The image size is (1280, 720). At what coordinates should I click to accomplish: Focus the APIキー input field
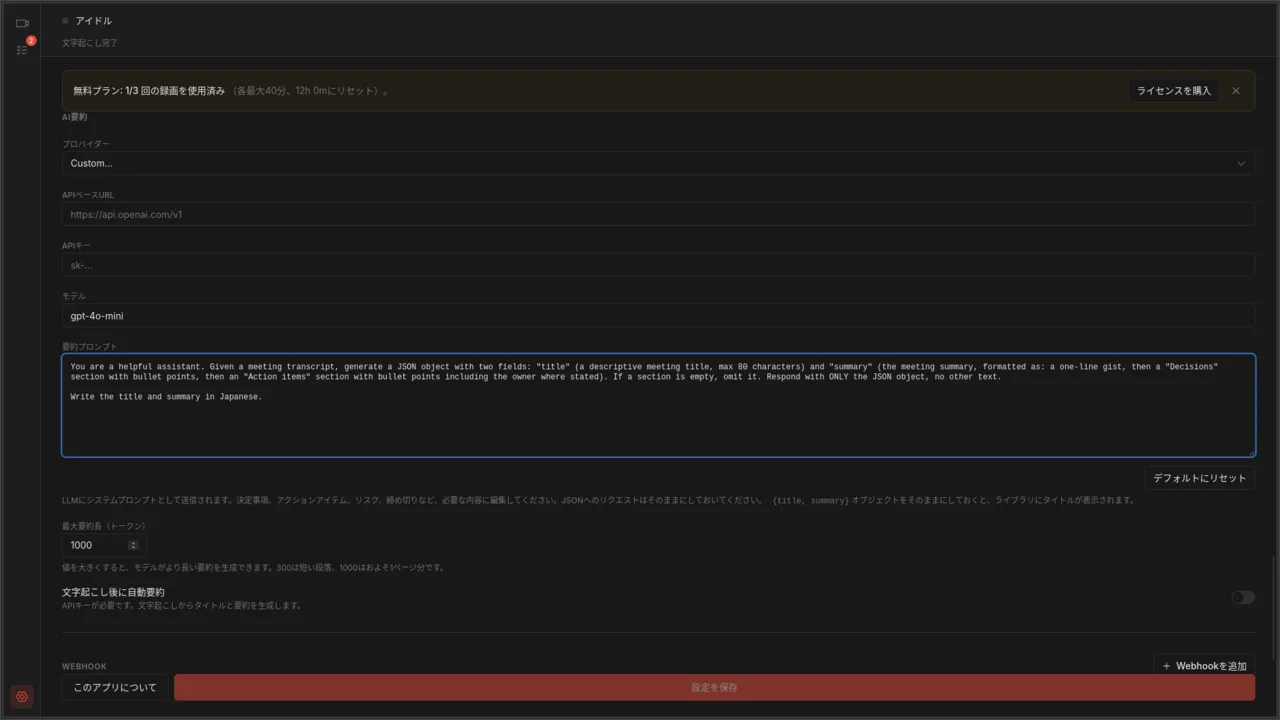pyautogui.click(x=658, y=265)
